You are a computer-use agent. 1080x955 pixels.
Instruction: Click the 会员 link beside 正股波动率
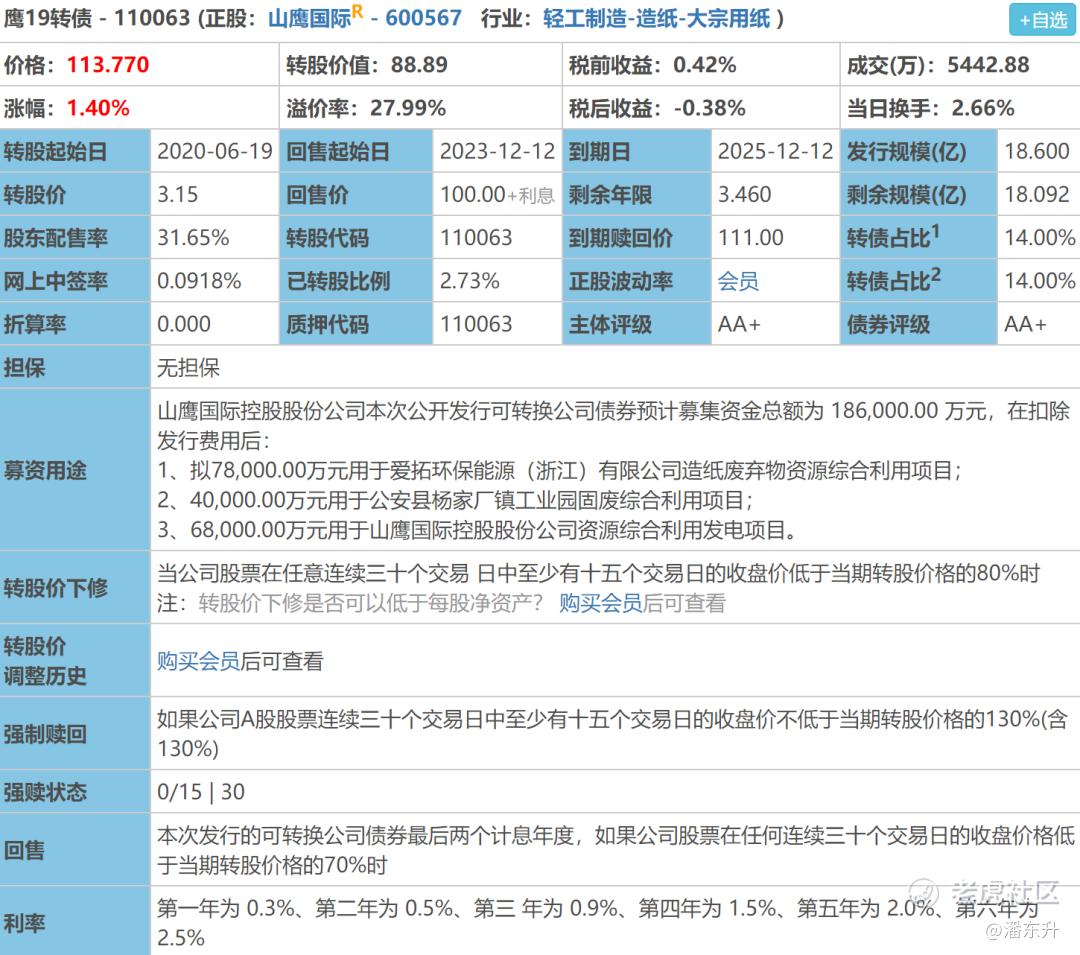(738, 281)
